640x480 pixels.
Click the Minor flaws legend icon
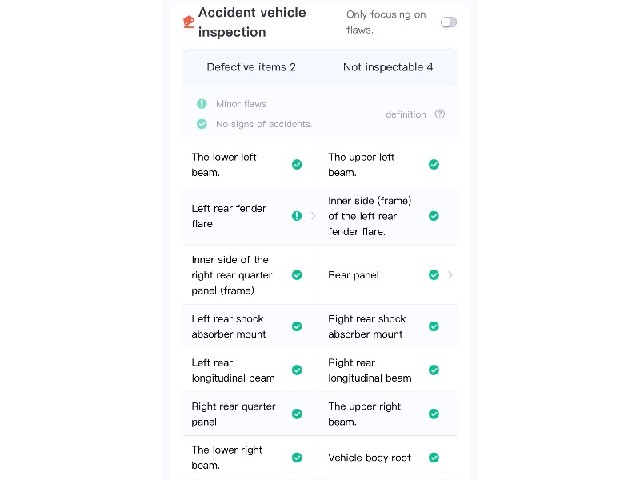pyautogui.click(x=202, y=104)
